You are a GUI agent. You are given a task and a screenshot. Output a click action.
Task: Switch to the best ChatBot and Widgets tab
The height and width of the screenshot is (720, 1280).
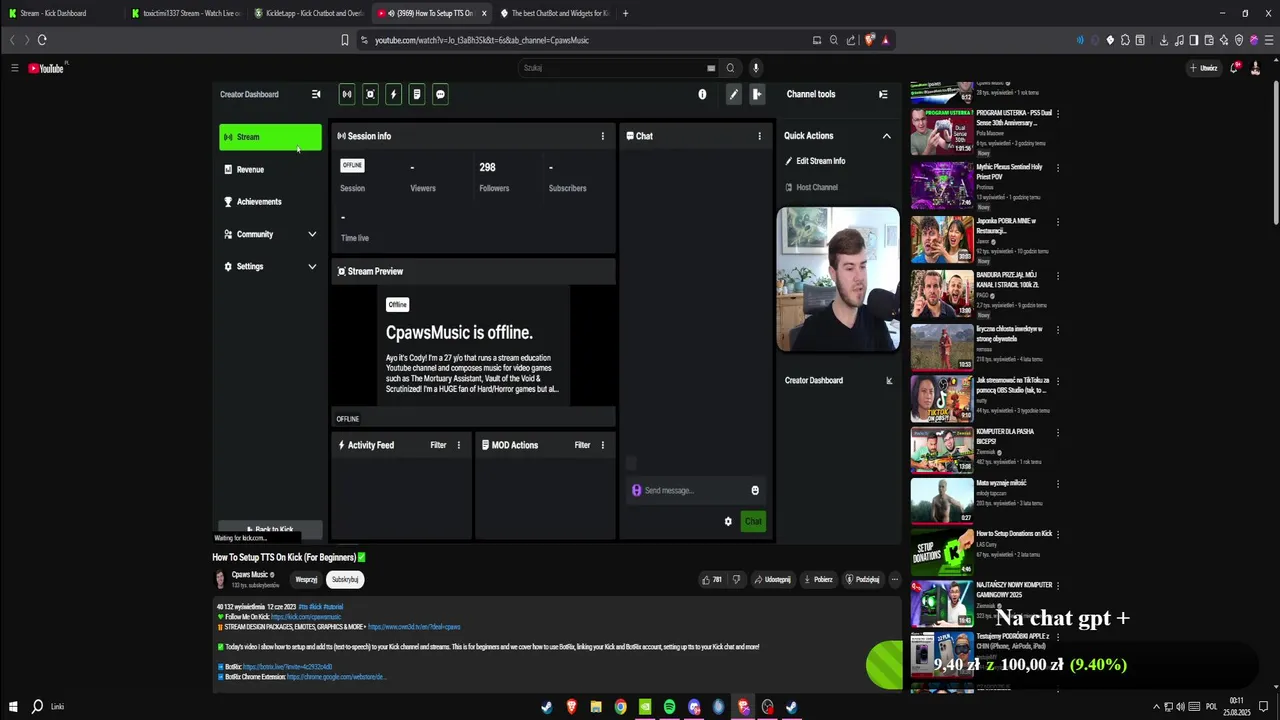point(556,13)
